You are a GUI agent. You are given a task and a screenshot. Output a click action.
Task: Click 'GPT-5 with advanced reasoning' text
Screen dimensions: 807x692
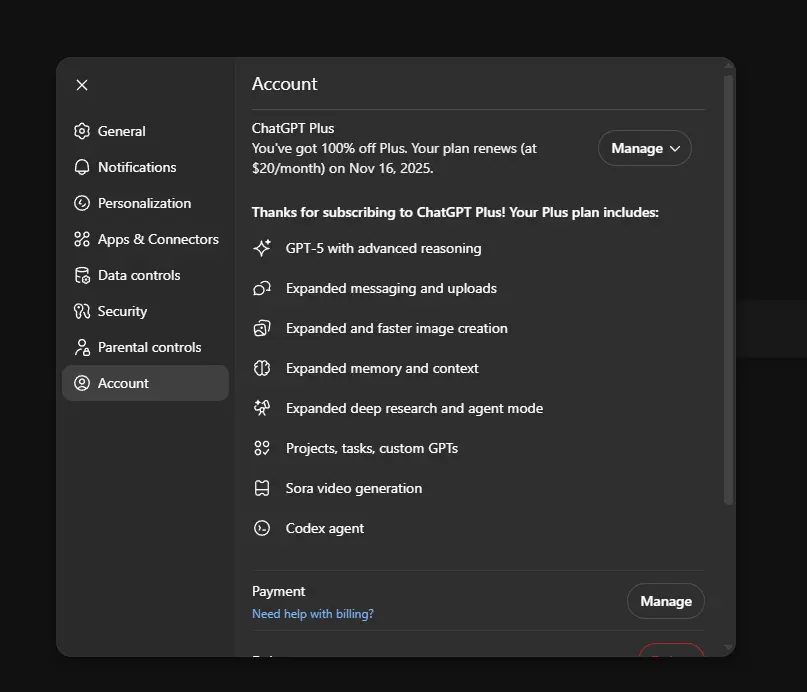coord(383,249)
